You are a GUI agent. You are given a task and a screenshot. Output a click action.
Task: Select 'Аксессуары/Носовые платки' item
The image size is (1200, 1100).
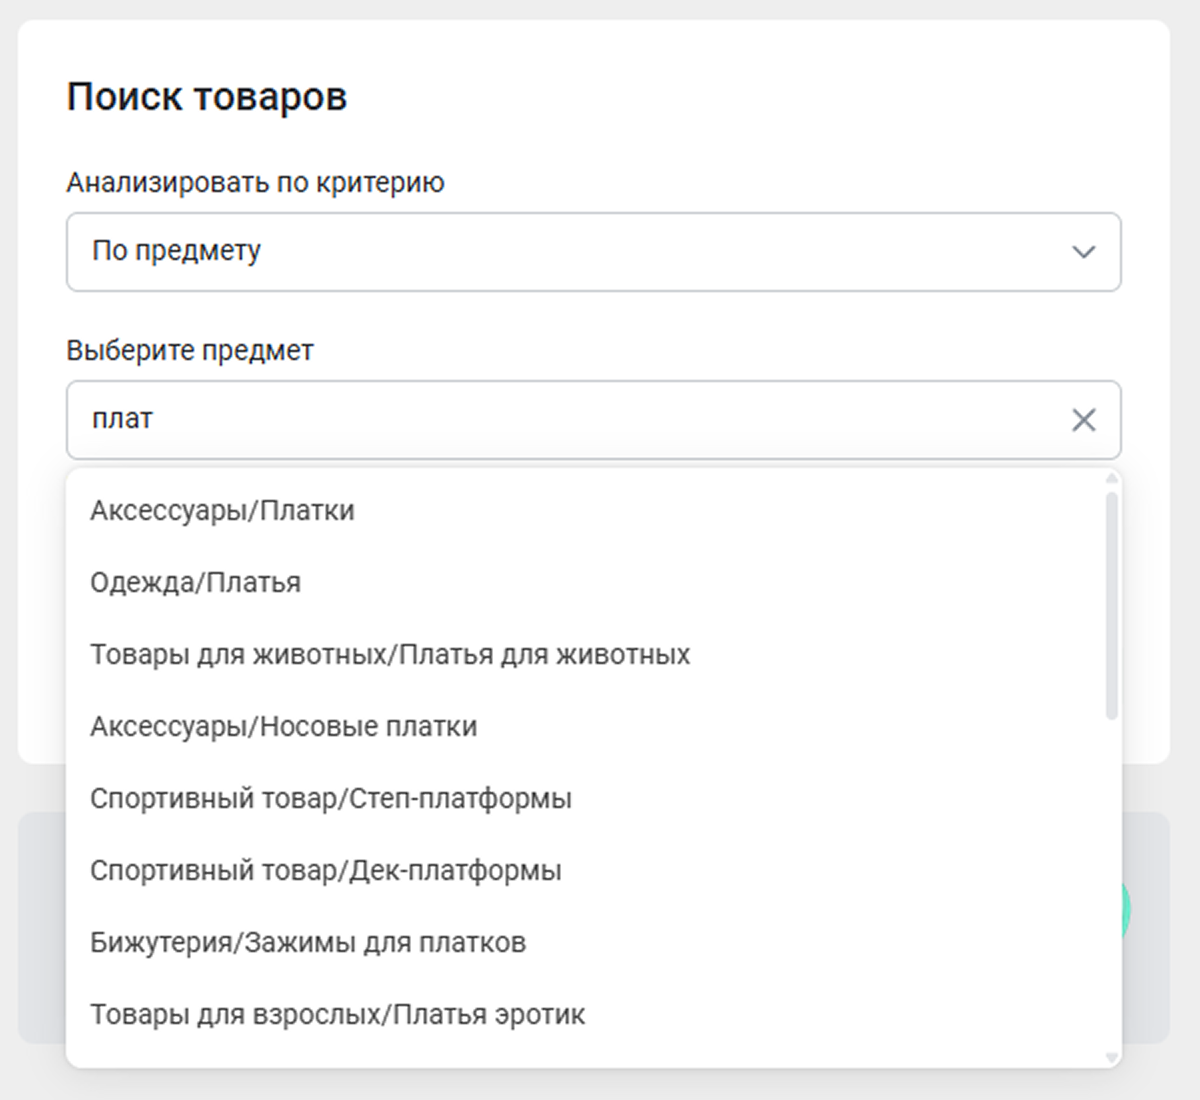tap(283, 727)
